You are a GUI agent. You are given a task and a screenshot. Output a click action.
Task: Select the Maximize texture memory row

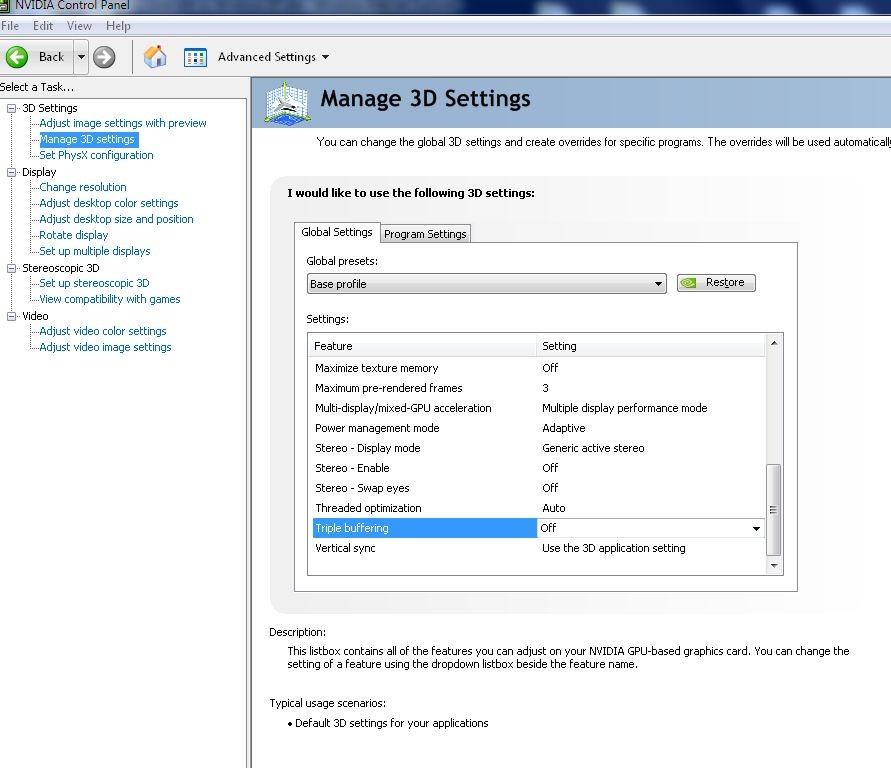tap(538, 368)
